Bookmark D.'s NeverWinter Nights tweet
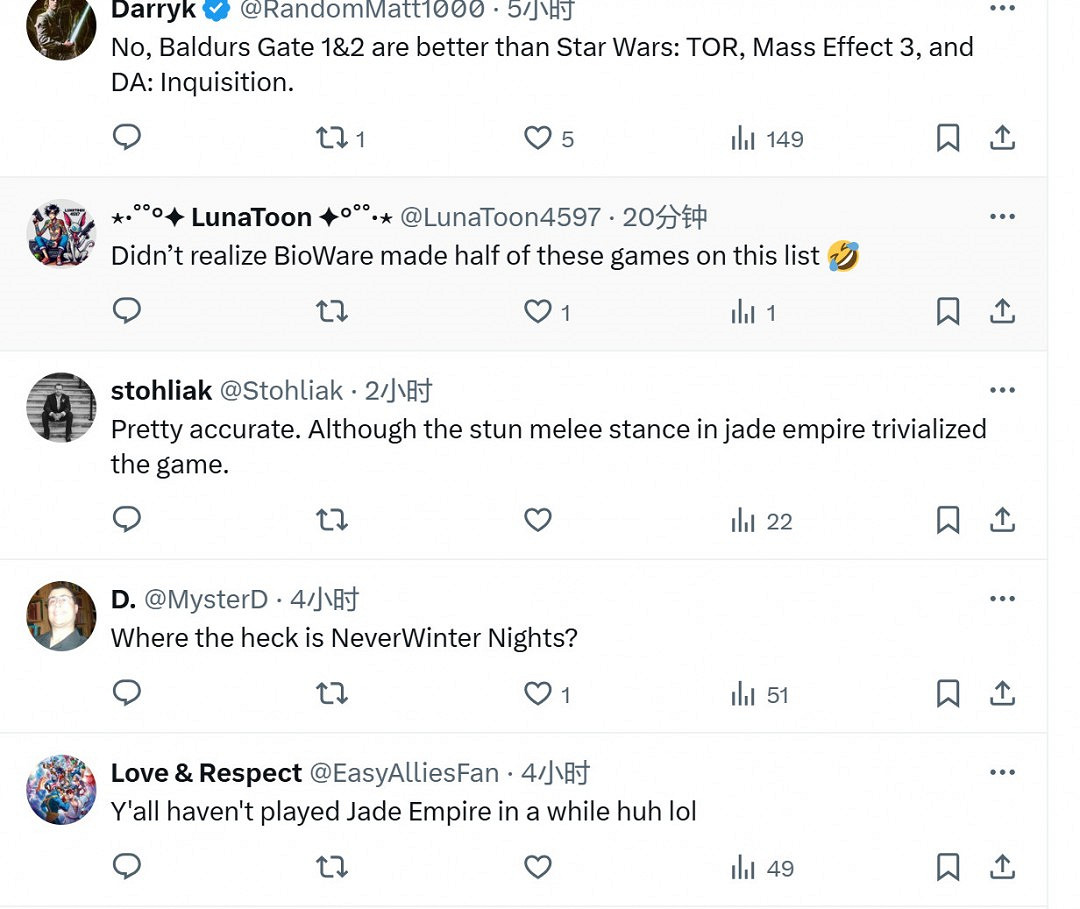 [x=948, y=694]
